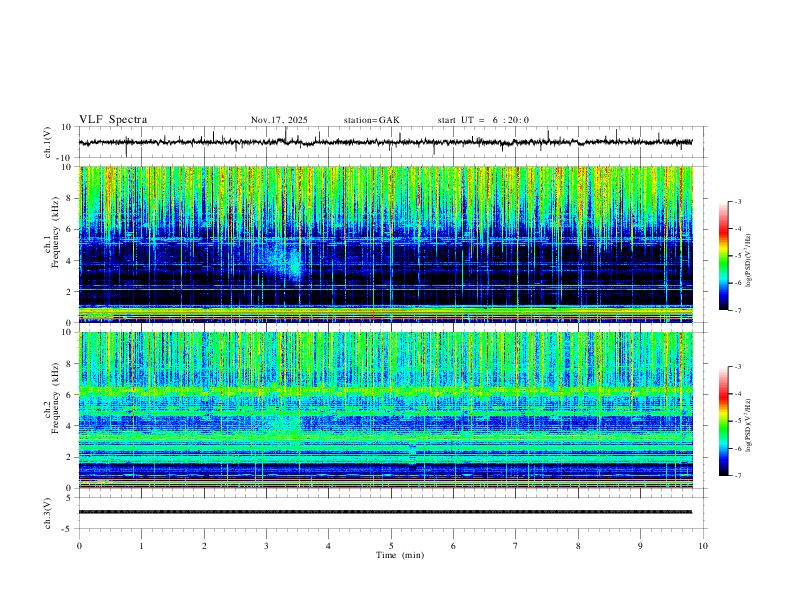Click the time axis tick label "5"

[x=391, y=546]
